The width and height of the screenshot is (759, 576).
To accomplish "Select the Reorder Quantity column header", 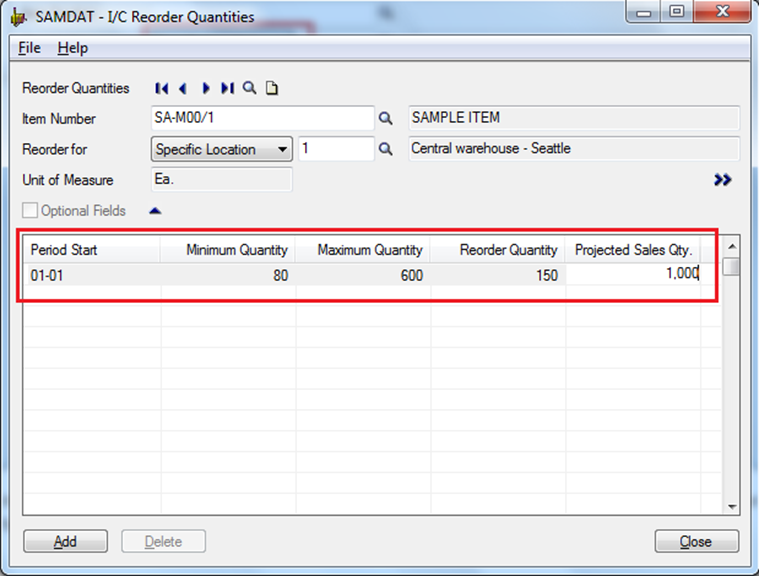I will coord(498,250).
